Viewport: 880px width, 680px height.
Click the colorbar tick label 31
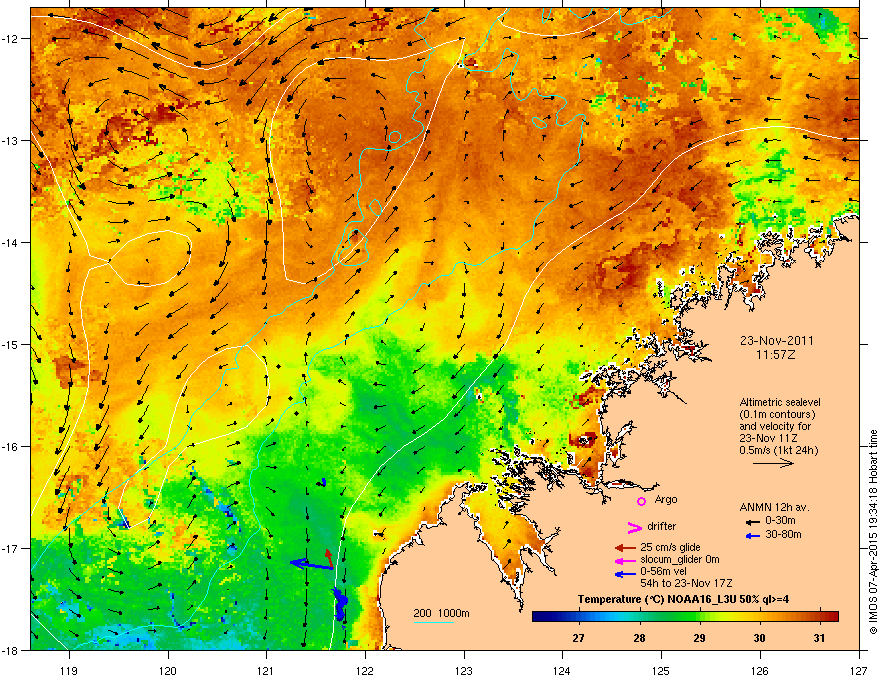(x=819, y=638)
